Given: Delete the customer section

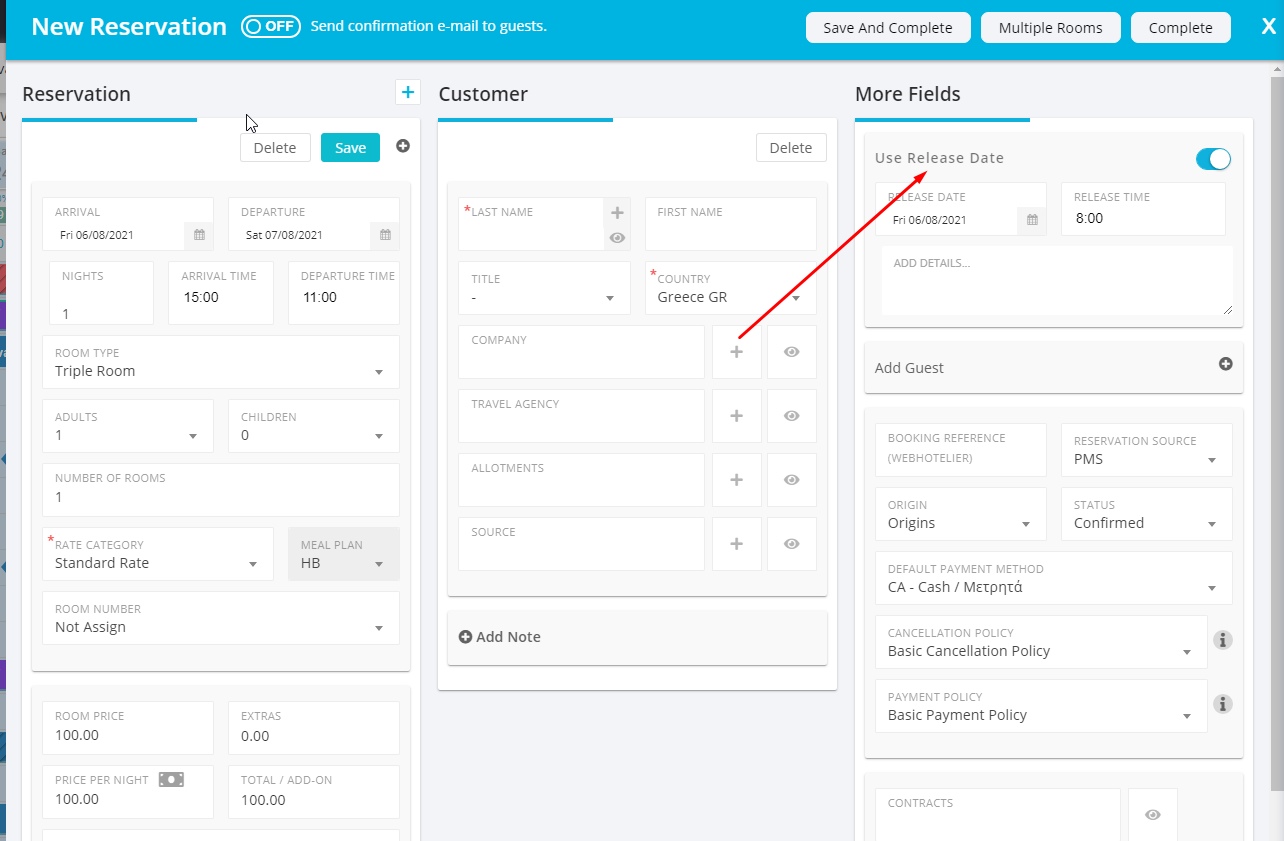Looking at the screenshot, I should [x=791, y=147].
